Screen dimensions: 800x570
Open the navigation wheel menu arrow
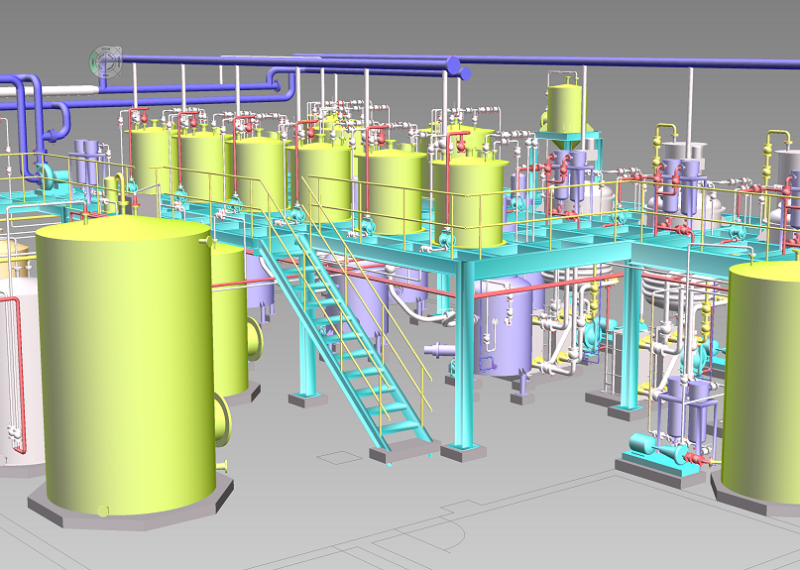tap(119, 75)
